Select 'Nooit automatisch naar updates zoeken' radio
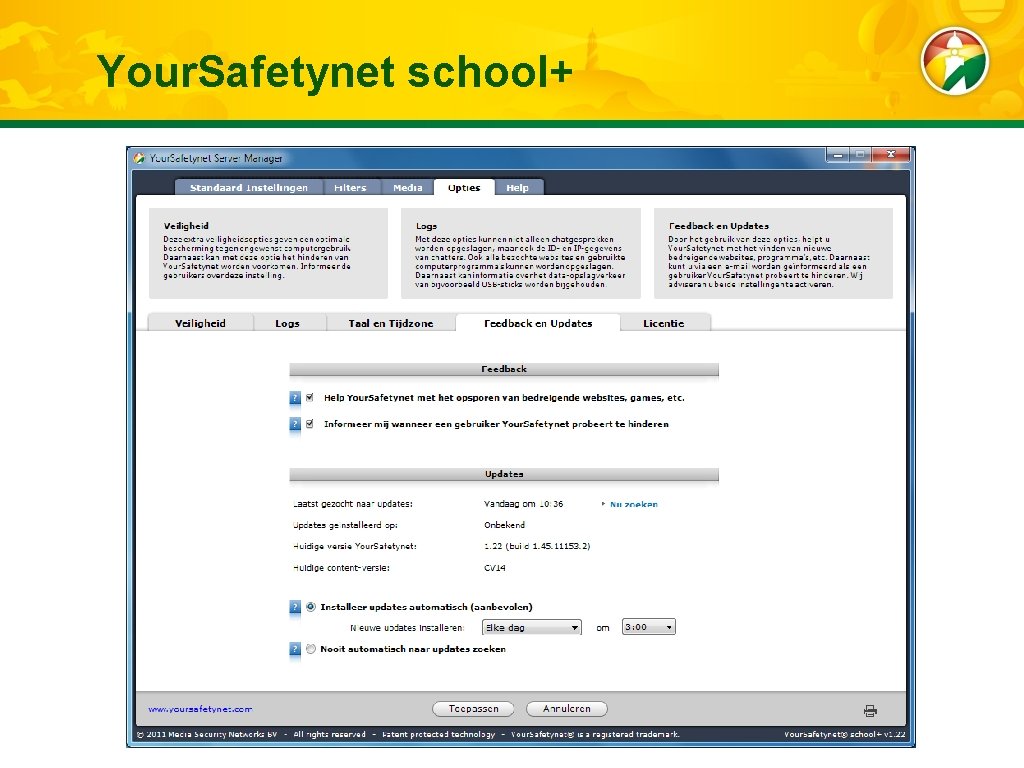 pos(311,648)
